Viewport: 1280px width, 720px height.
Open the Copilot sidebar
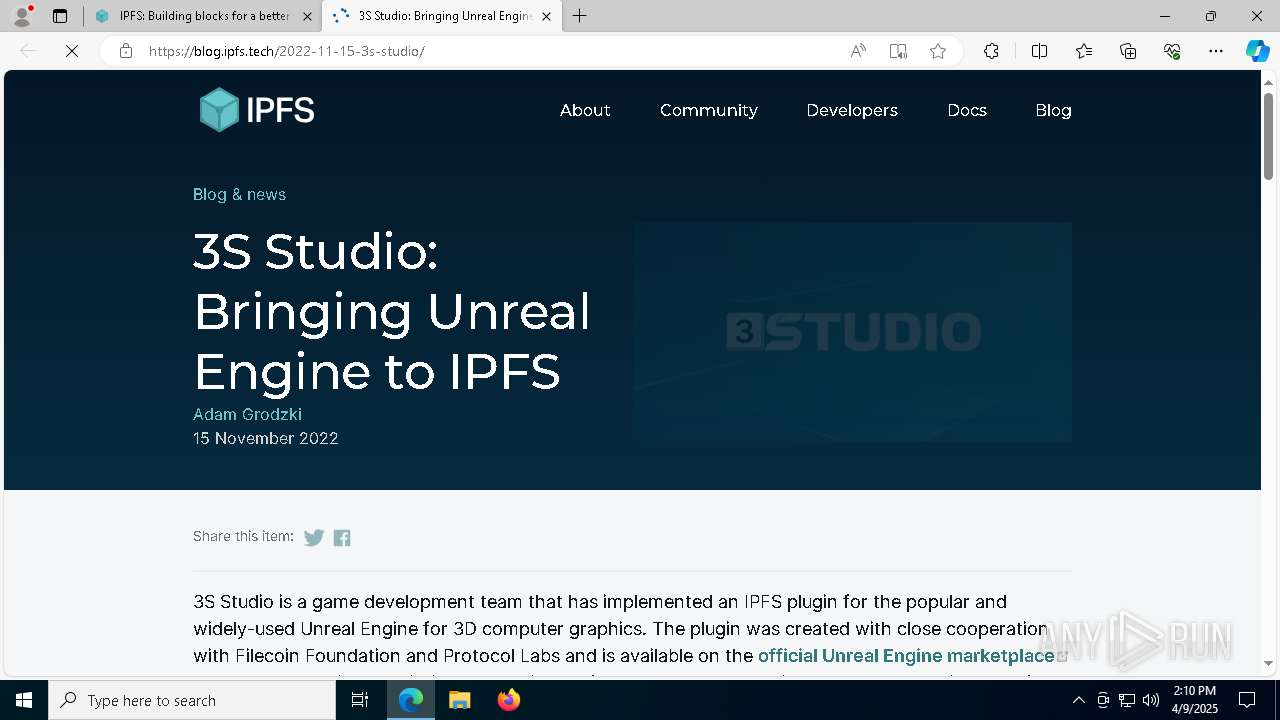tap(1257, 51)
